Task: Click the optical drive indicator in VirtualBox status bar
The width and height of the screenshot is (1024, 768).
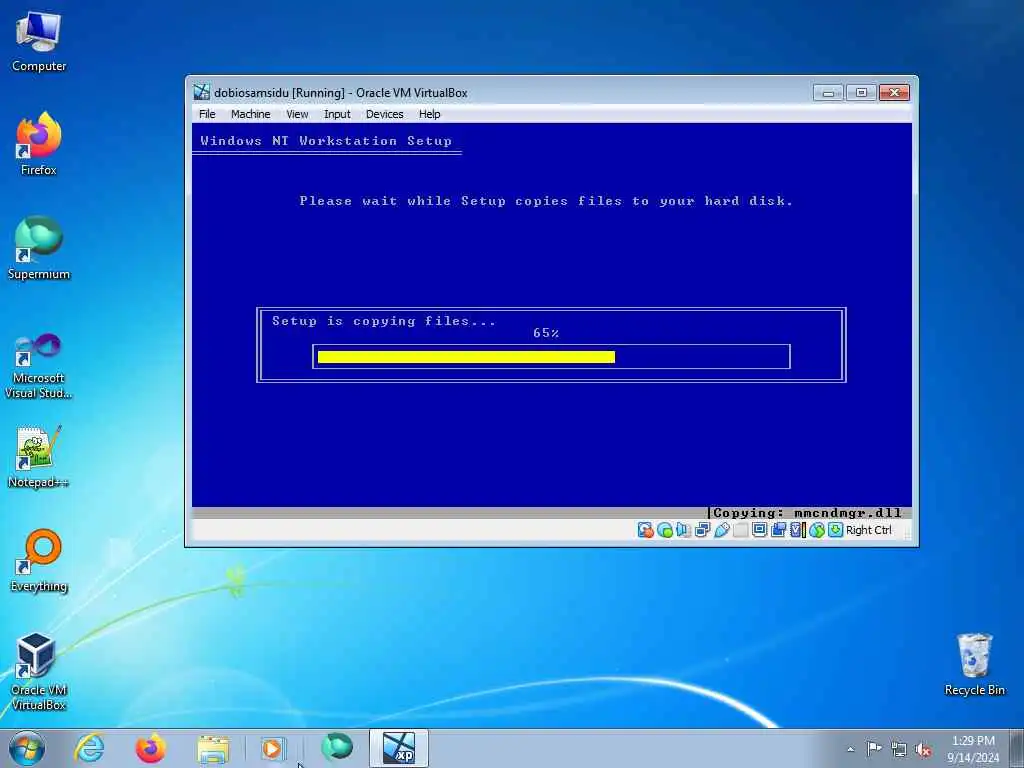Action: pos(665,530)
